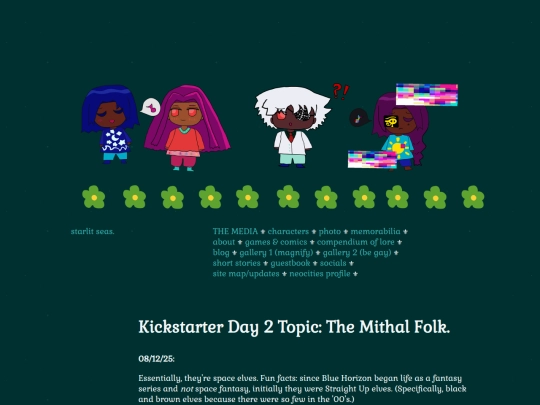Screen dimensions: 540x405
Task: Open the neocities profile link
Action: pos(320,274)
